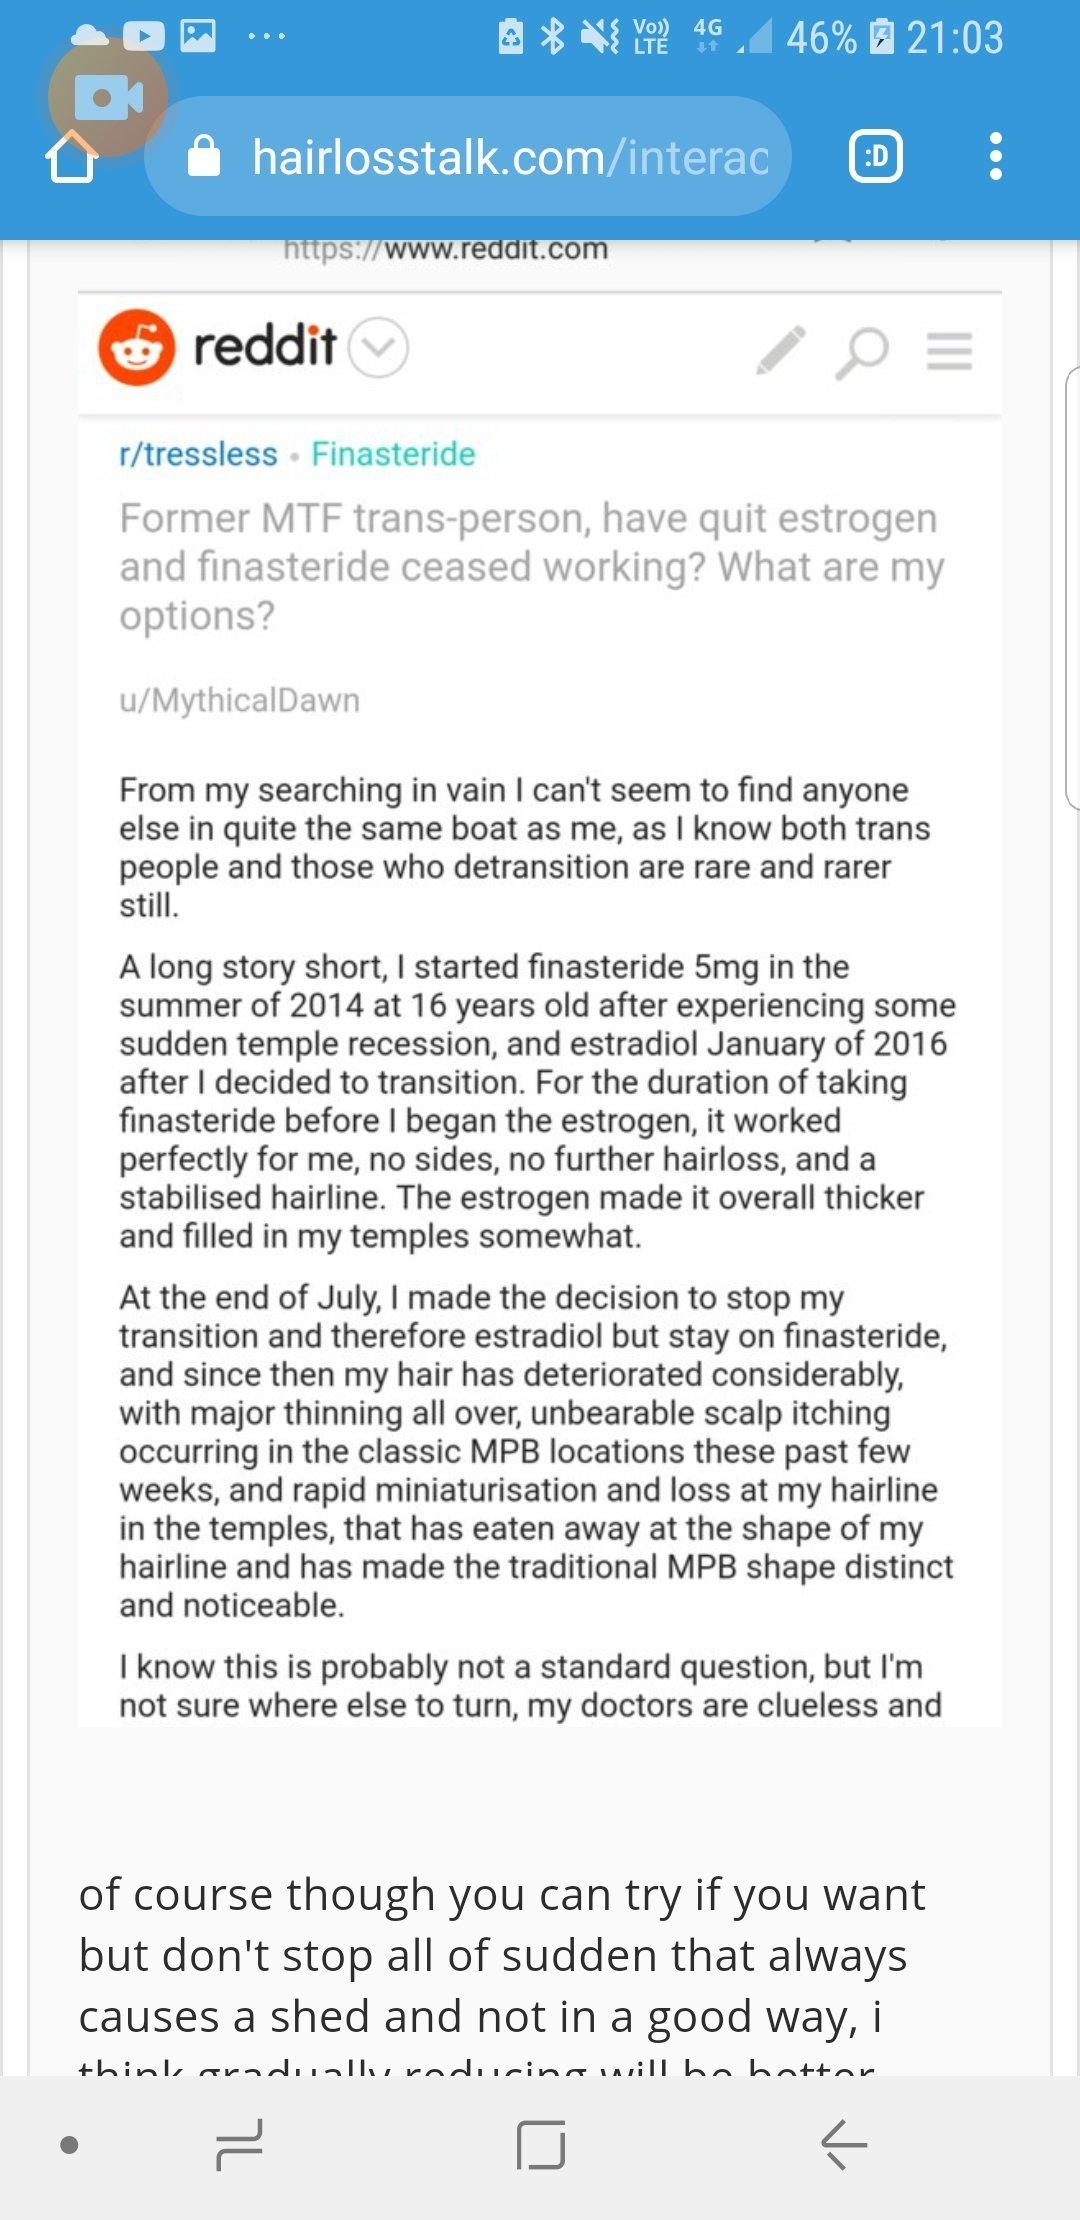Image resolution: width=1080 pixels, height=2220 pixels.
Task: Open Reddit search magnifier icon
Action: 862,352
